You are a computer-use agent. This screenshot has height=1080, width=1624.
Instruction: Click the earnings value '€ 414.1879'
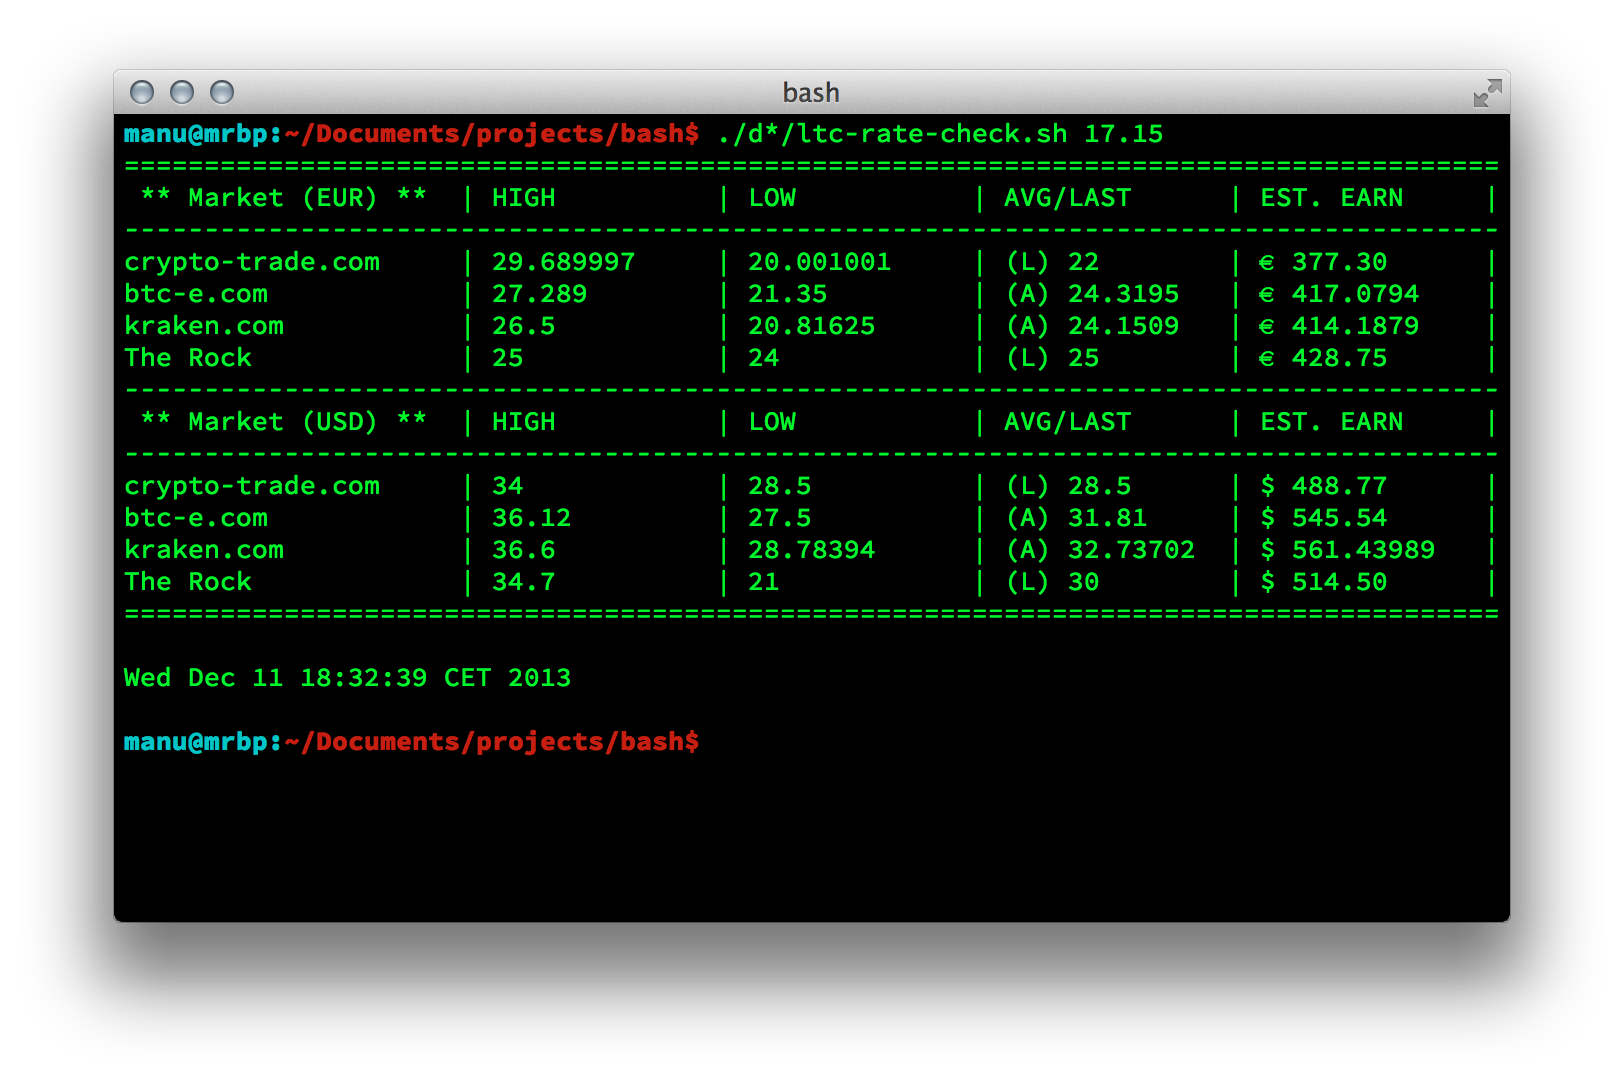[x=1339, y=326]
